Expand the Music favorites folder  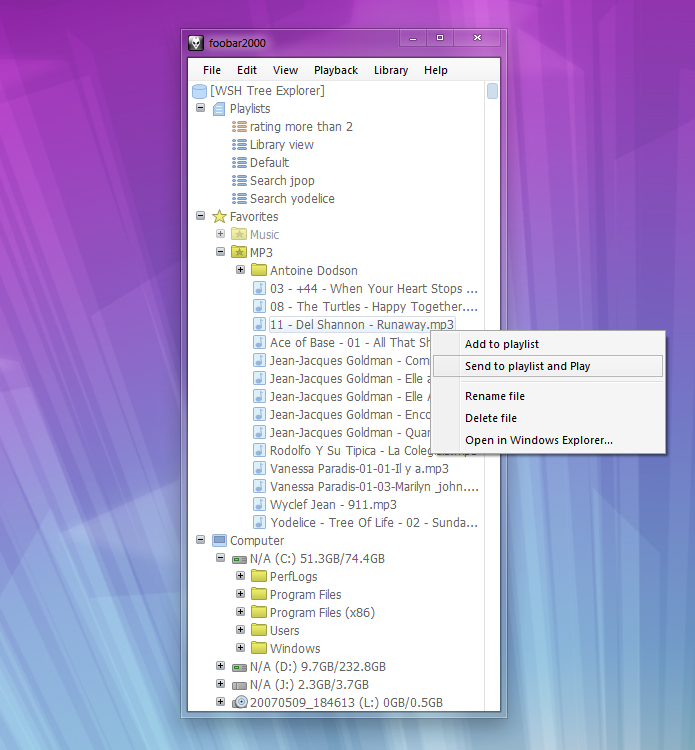221,233
